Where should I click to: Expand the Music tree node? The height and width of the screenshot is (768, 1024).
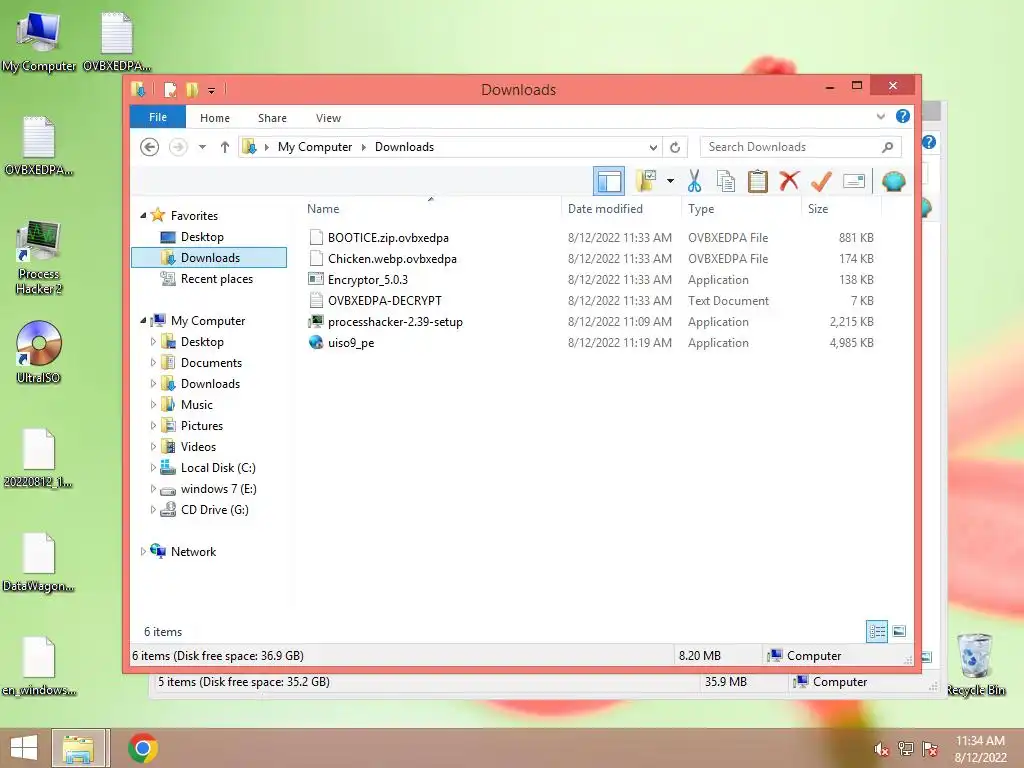153,404
